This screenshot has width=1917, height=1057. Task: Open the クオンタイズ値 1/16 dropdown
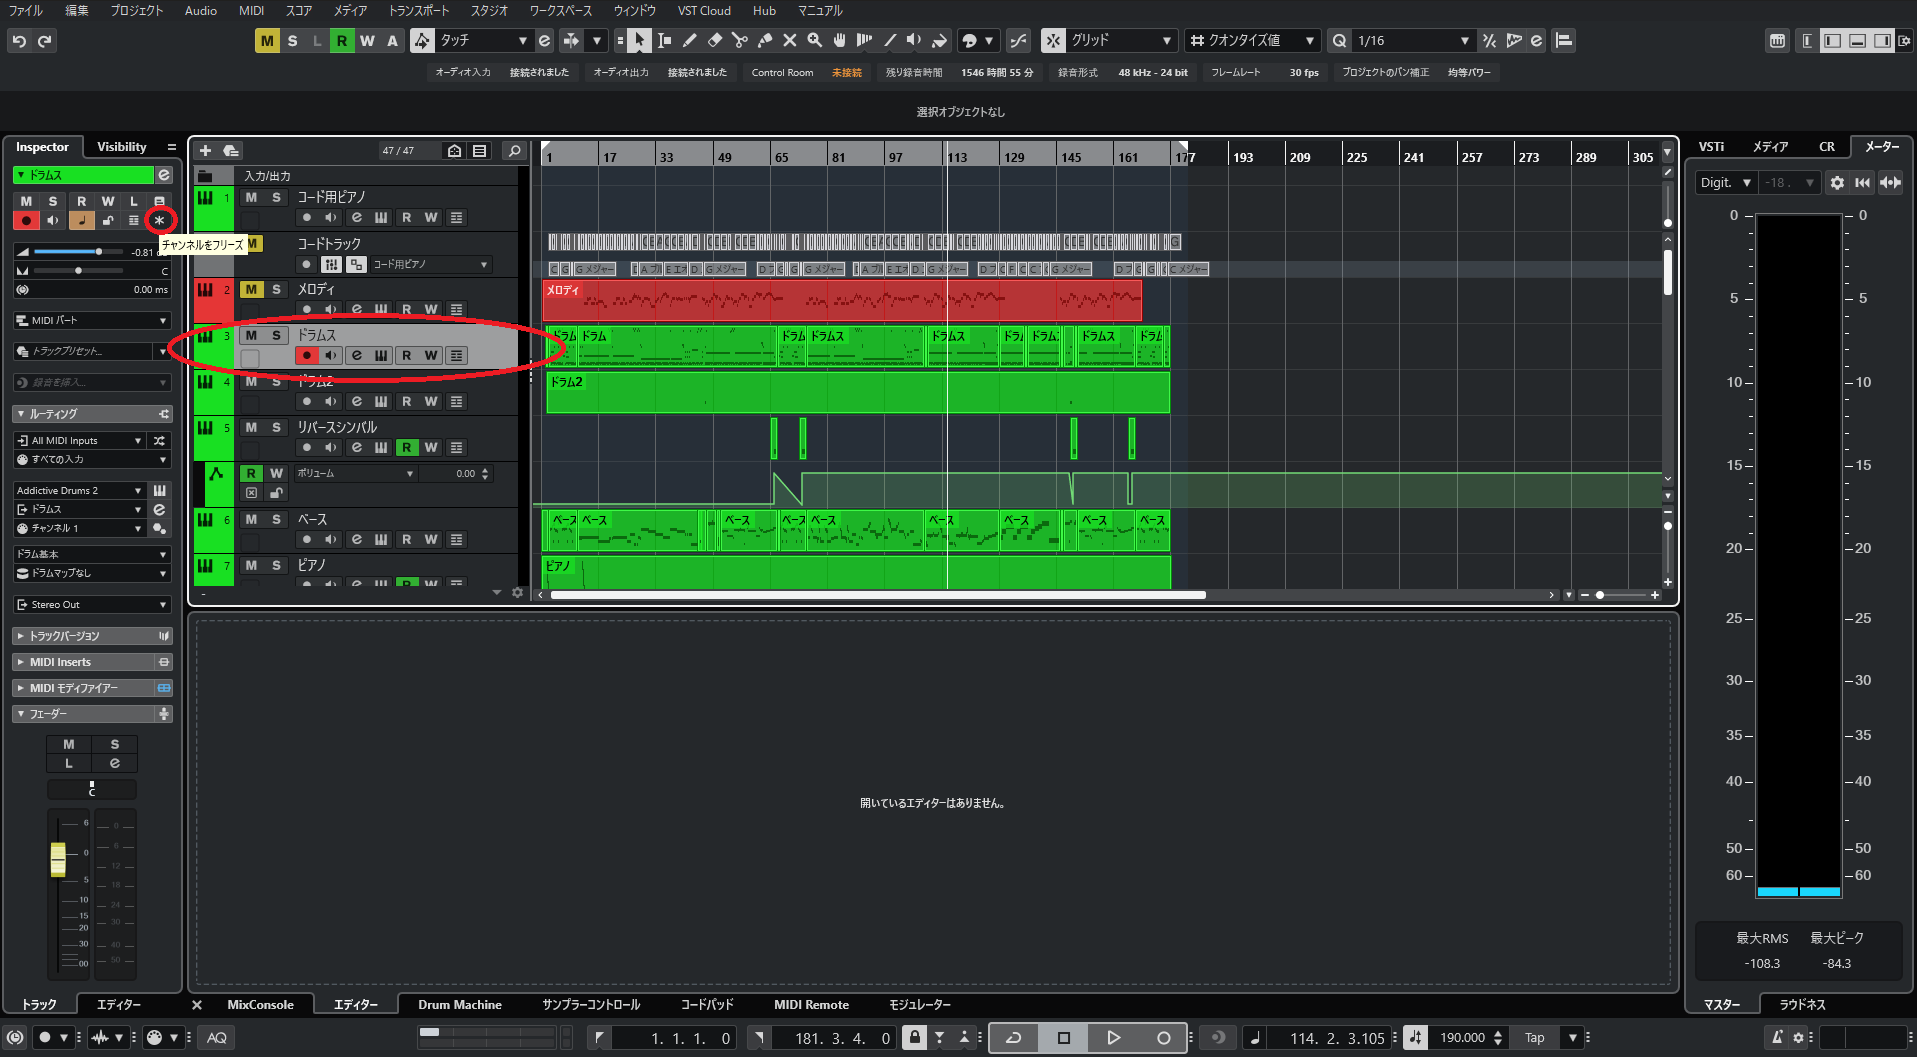[x=1411, y=41]
